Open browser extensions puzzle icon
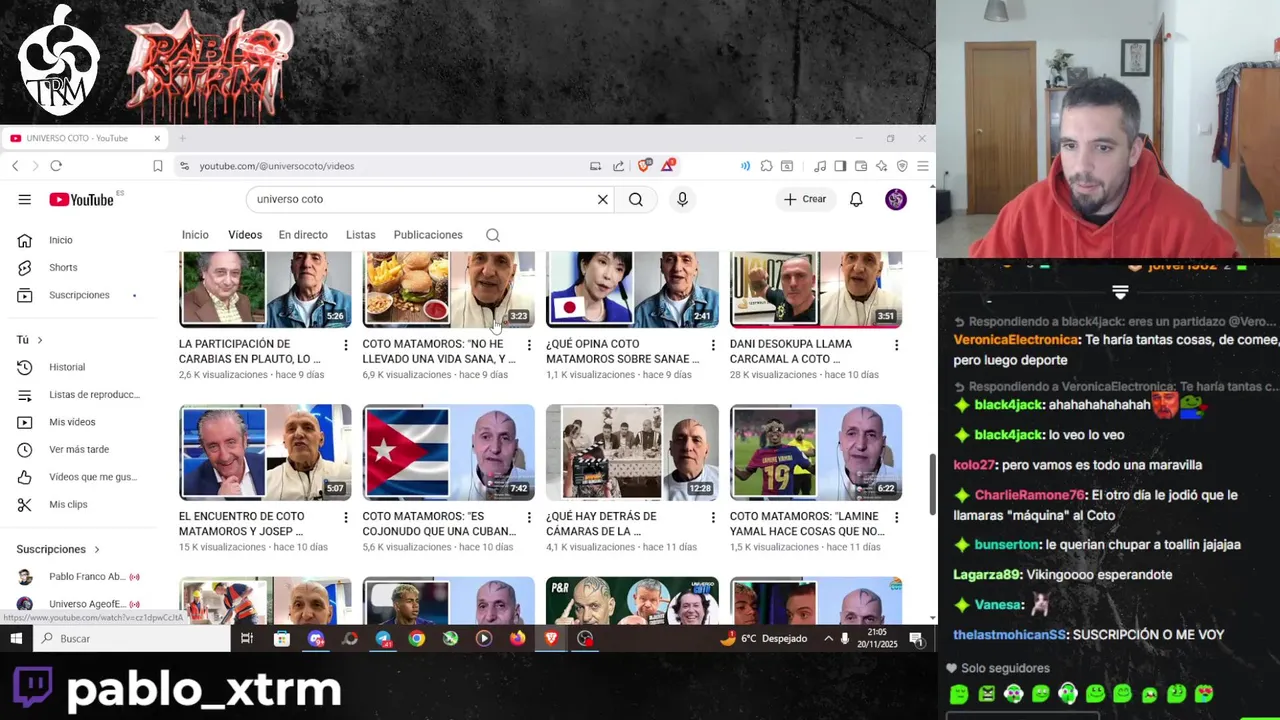The image size is (1280, 720). coord(766,166)
